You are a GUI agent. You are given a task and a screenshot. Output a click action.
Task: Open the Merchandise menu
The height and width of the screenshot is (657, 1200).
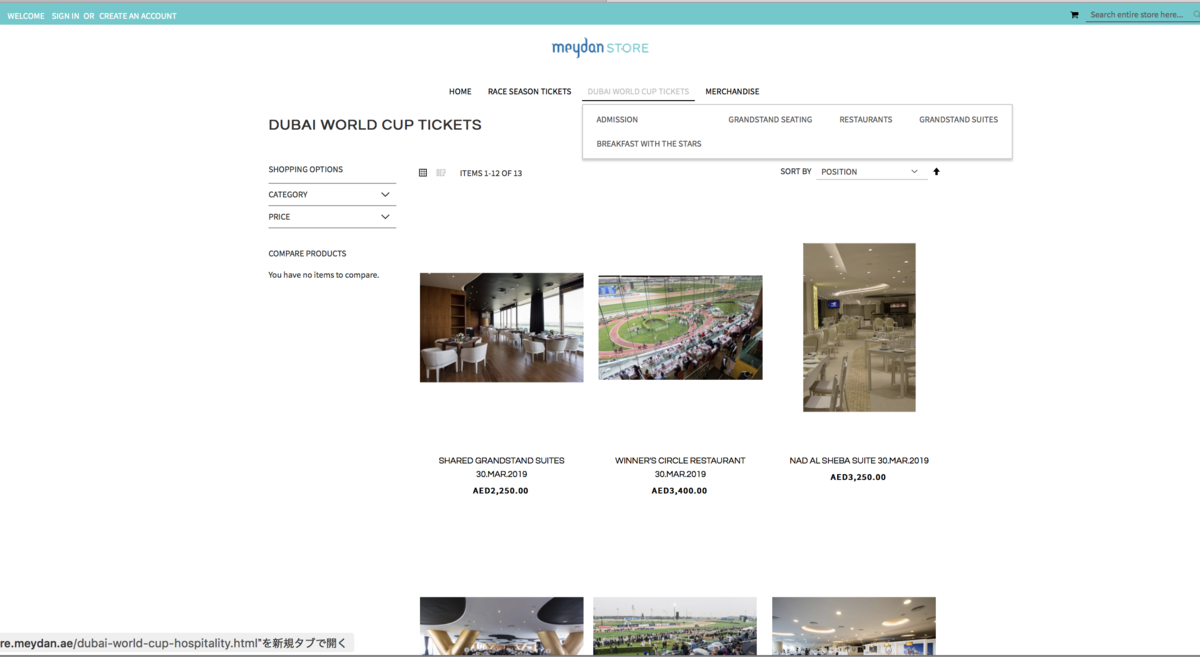(732, 91)
